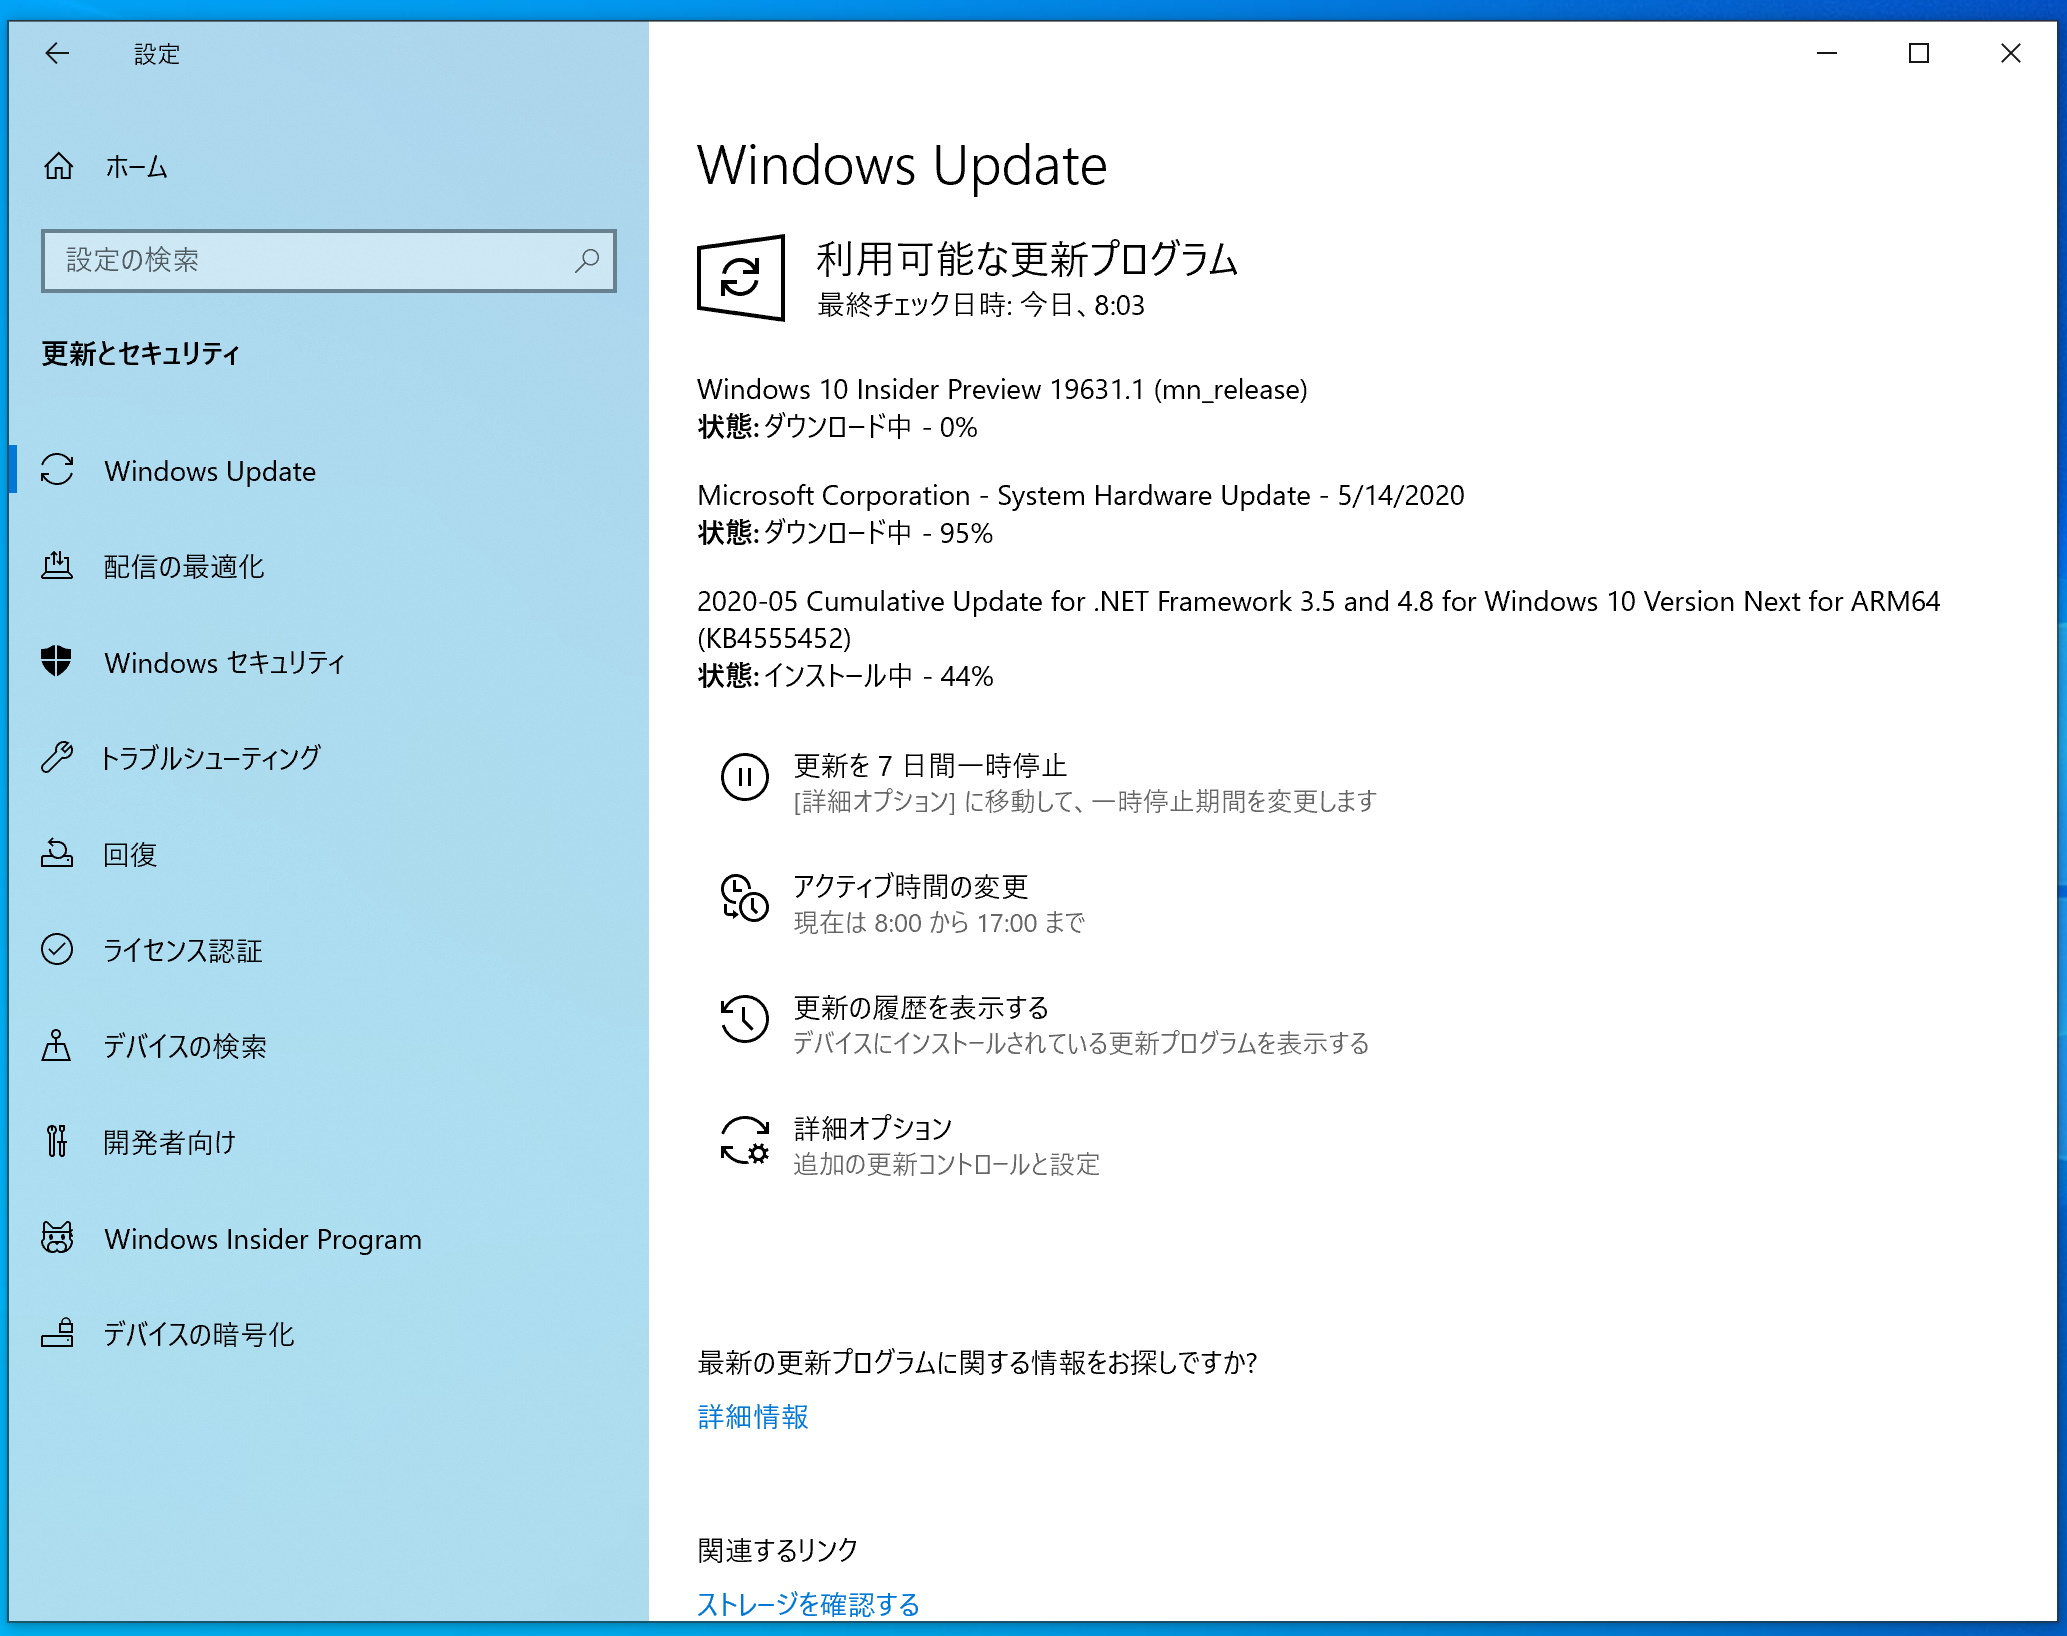
Task: Open the 詳細情報 link
Action: pos(753,1417)
